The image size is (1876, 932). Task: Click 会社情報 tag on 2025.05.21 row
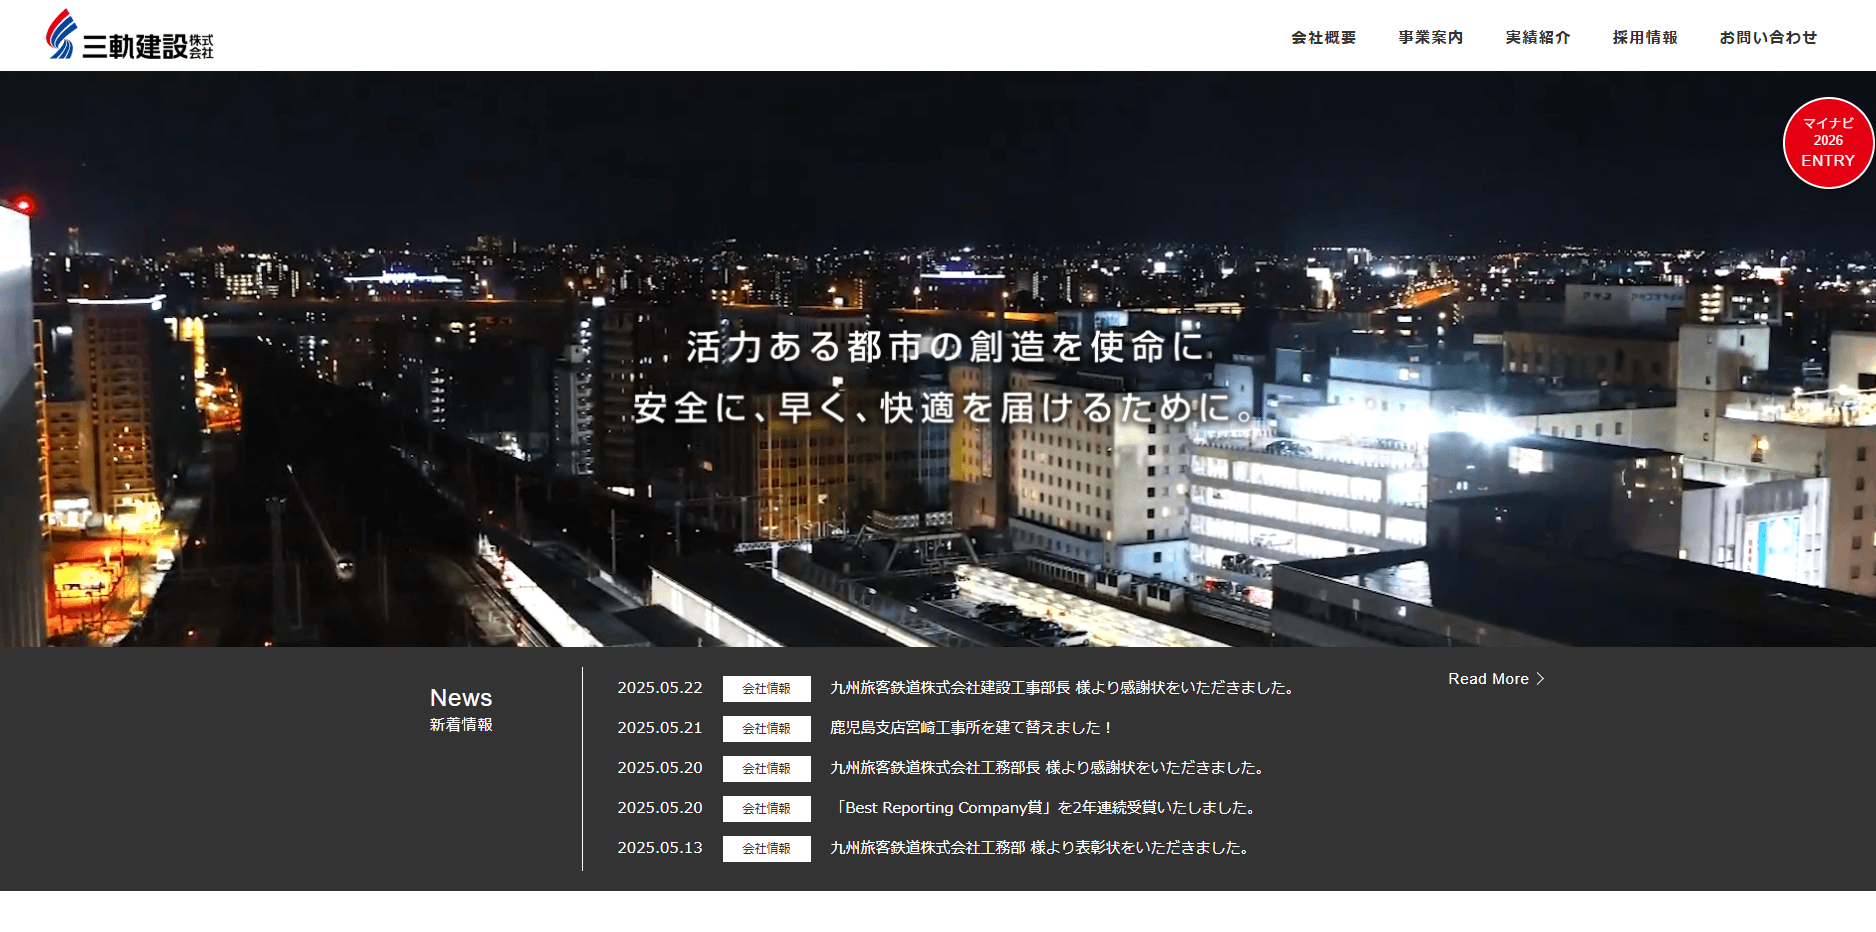click(766, 728)
